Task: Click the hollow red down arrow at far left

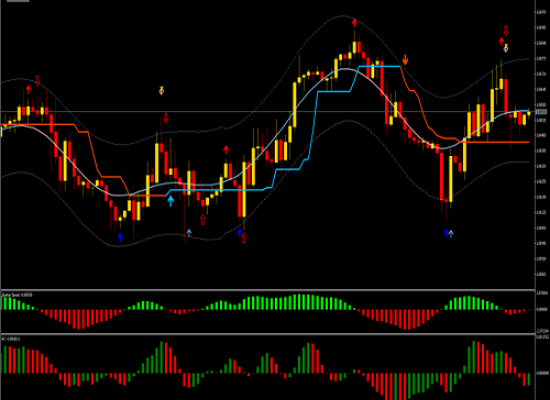Action: coord(38,80)
